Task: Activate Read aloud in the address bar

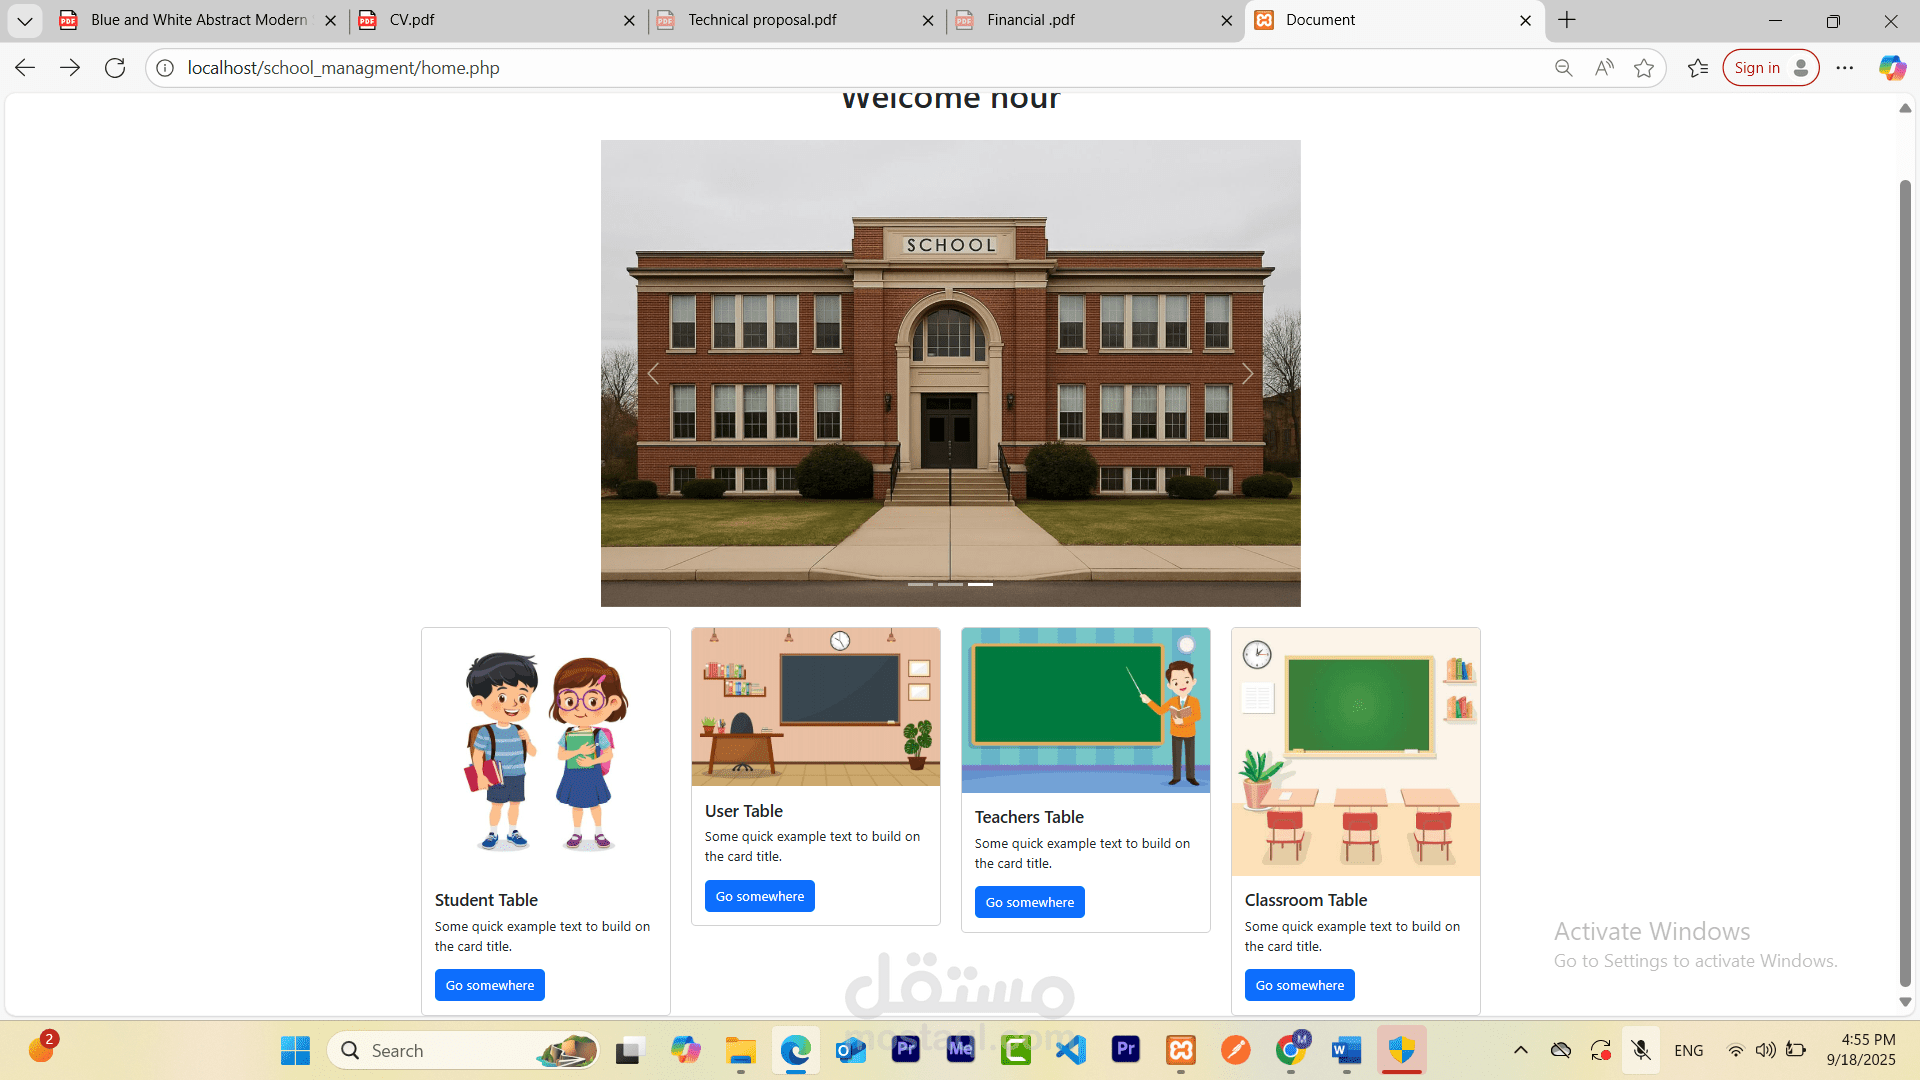Action: 1604,67
